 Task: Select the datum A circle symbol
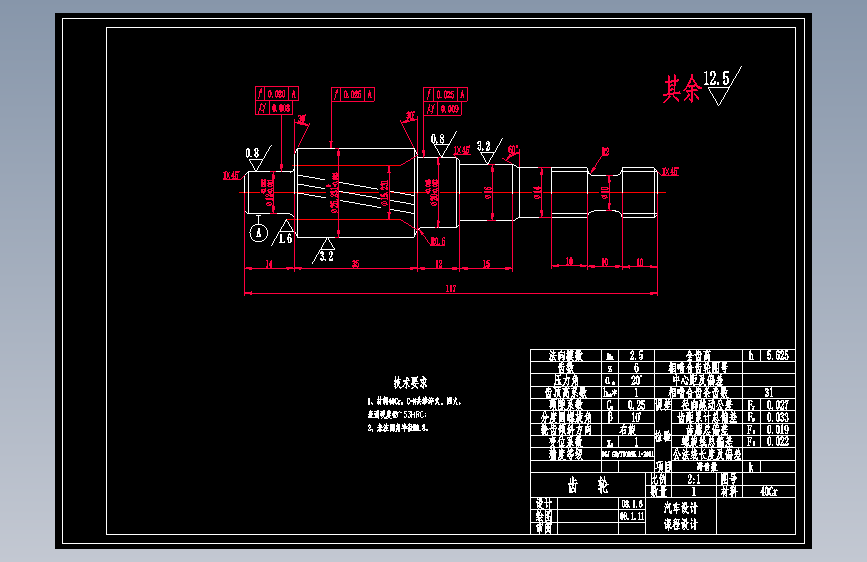click(258, 233)
